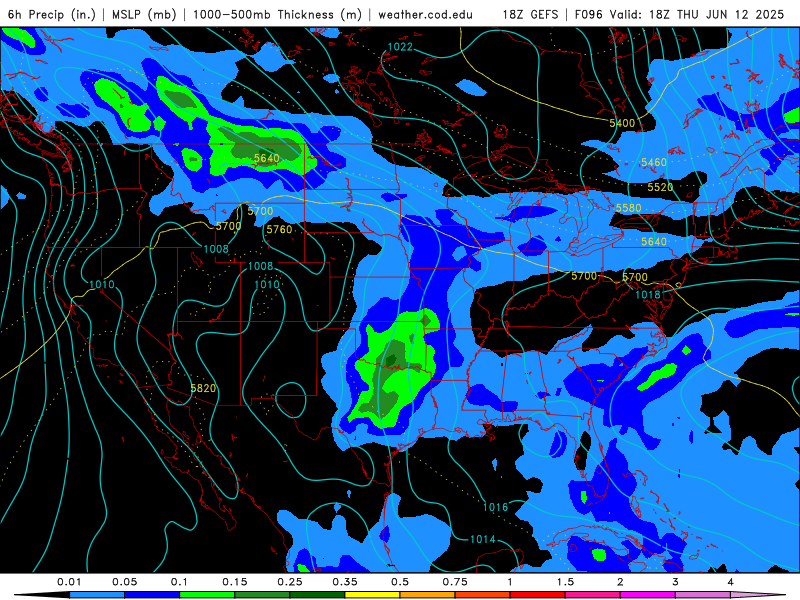Click the 5400 thickness contour label
Image resolution: width=800 pixels, height=600 pixels.
622,123
